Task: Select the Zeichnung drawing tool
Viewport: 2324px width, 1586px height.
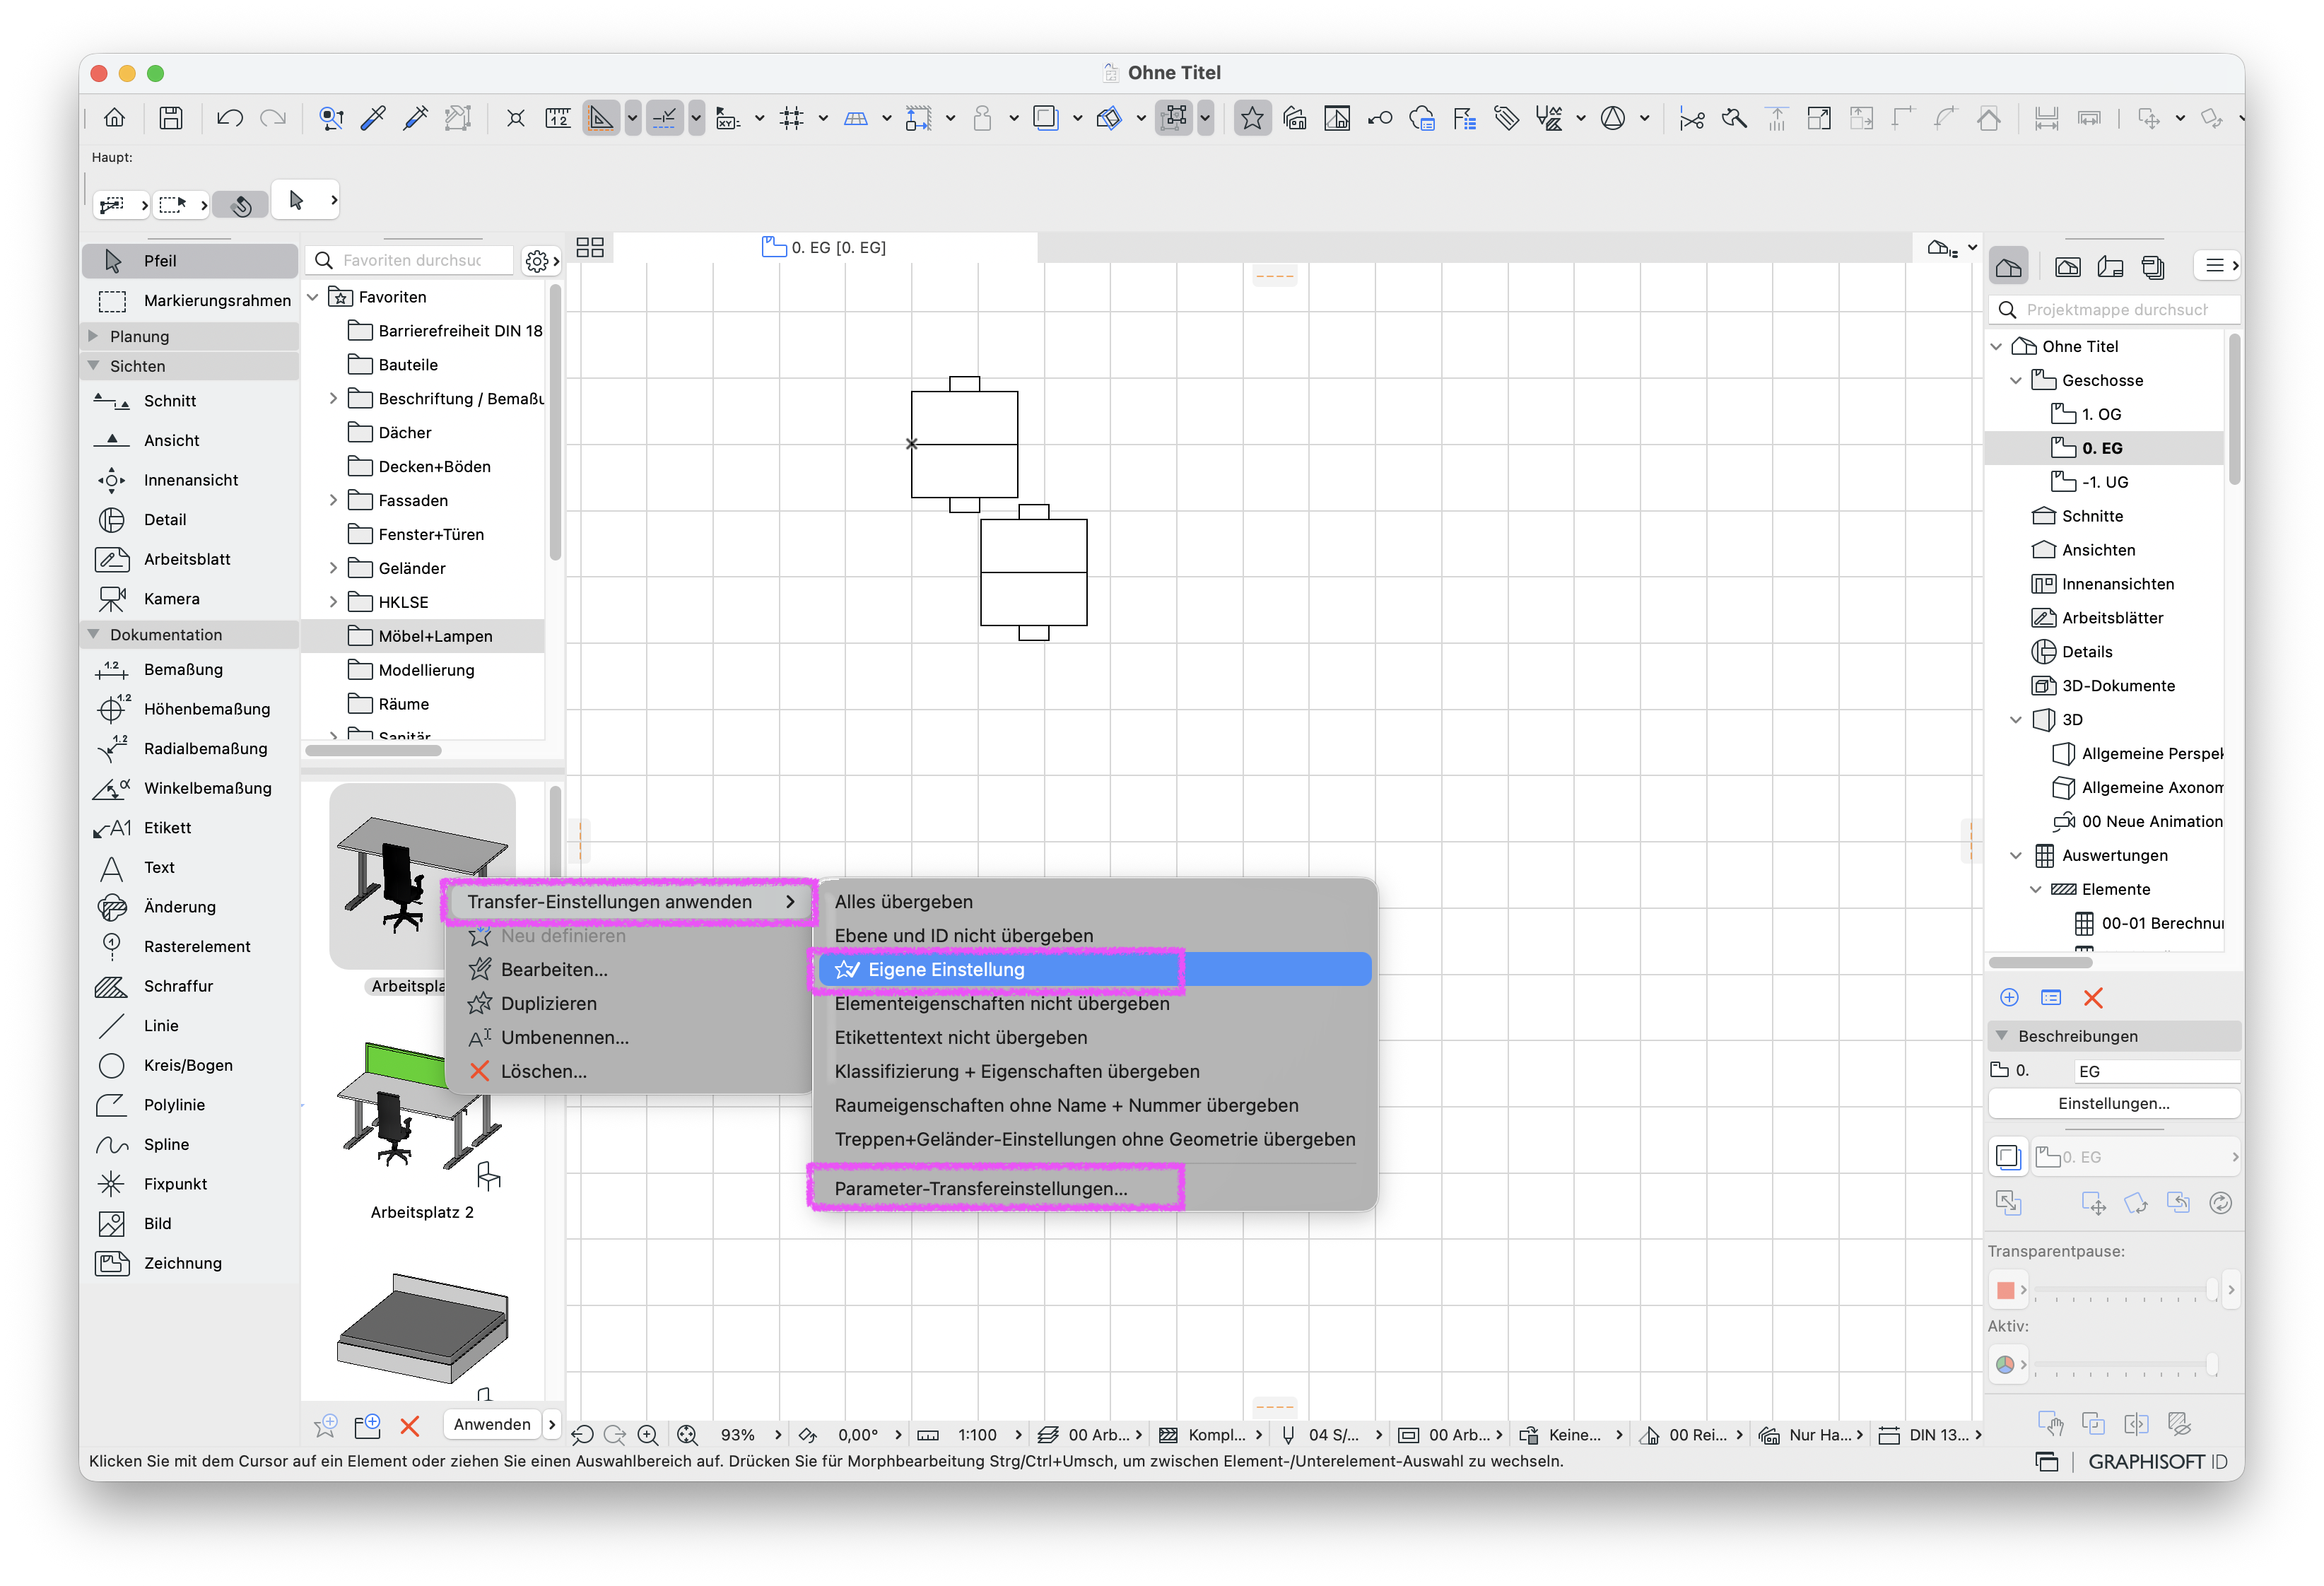Action: click(190, 1263)
